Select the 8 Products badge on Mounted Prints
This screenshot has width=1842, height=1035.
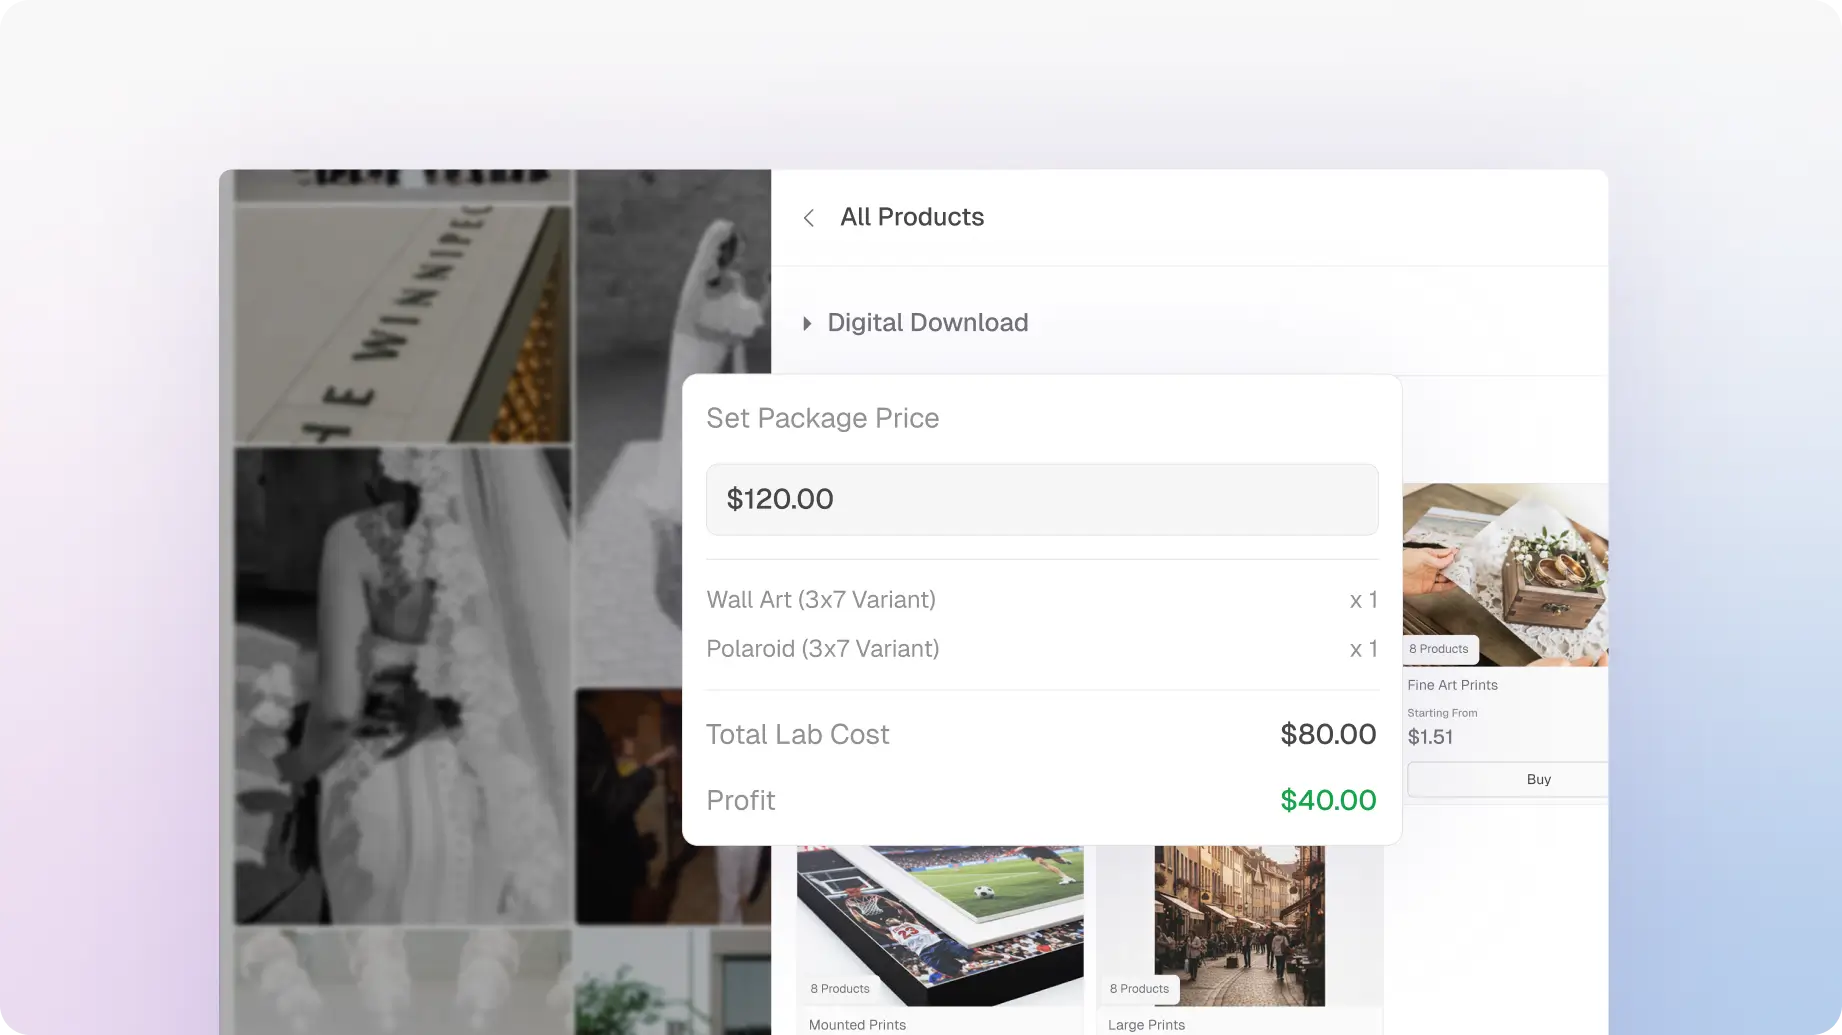(840, 989)
